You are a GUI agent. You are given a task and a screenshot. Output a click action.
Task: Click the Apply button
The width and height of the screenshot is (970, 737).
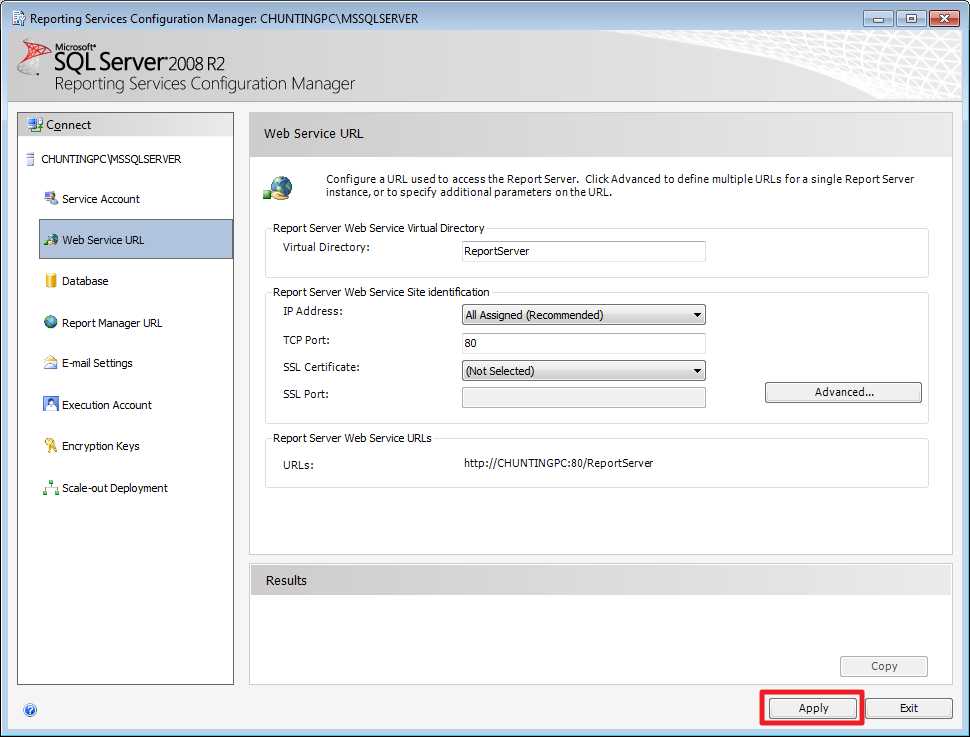coord(813,708)
